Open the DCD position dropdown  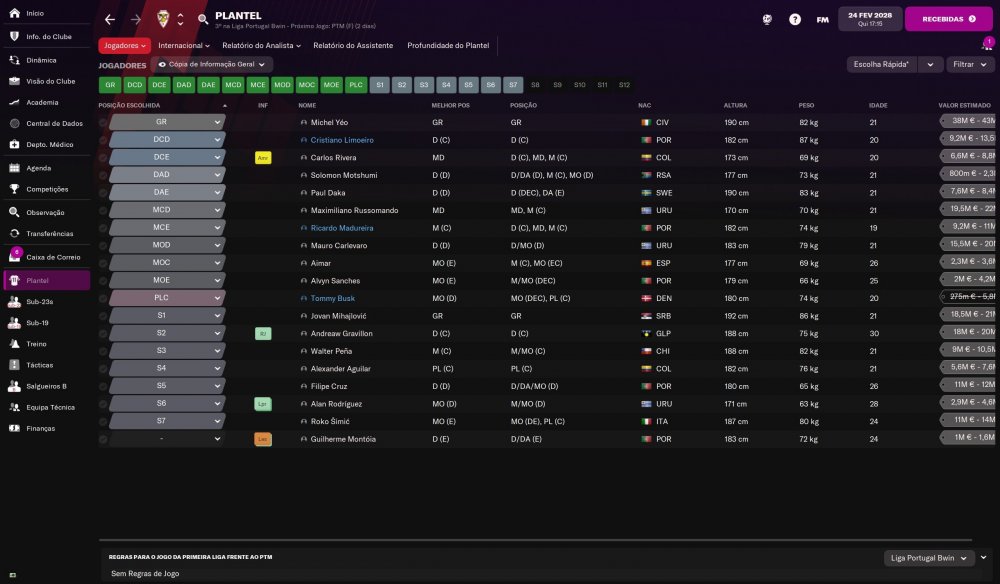(167, 139)
